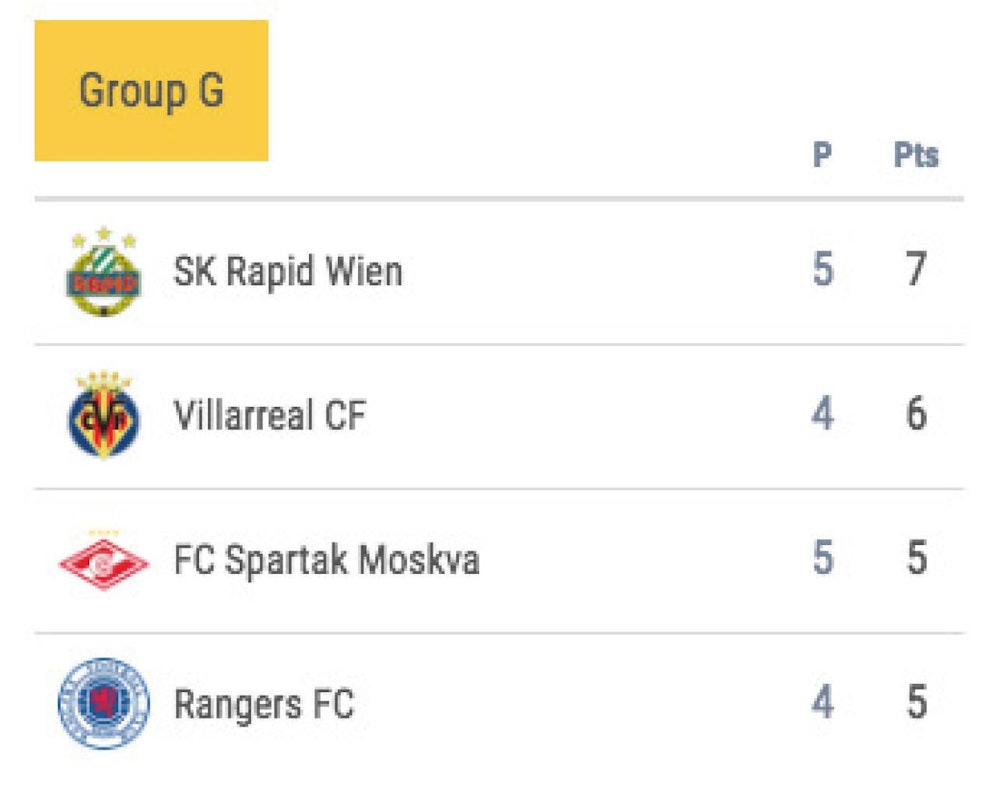Open the Villarreal CF team link
Screen dimensions: 996x802
(x=270, y=415)
